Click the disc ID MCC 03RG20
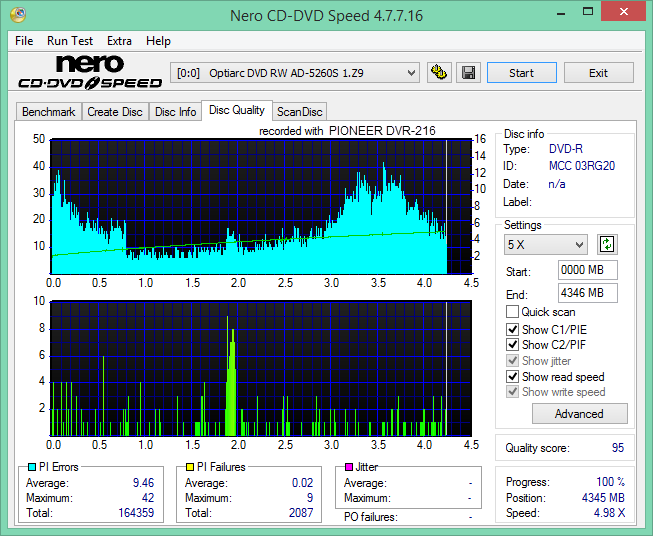The height and width of the screenshot is (536, 653). pyautogui.click(x=582, y=166)
